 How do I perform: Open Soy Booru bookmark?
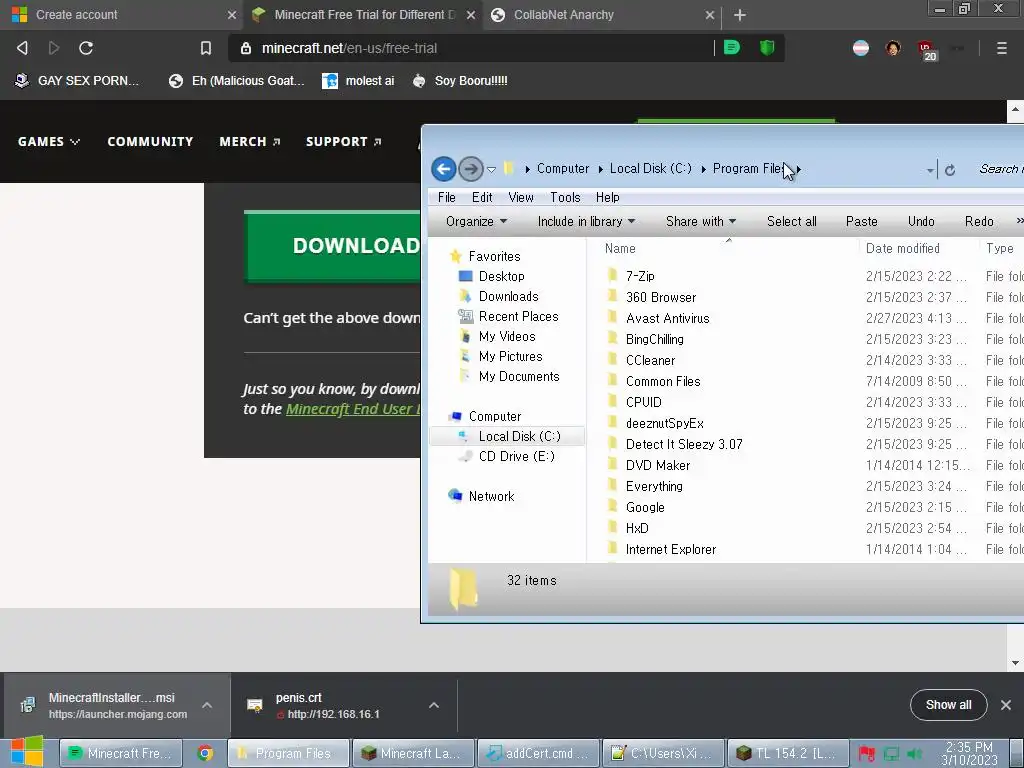point(460,81)
